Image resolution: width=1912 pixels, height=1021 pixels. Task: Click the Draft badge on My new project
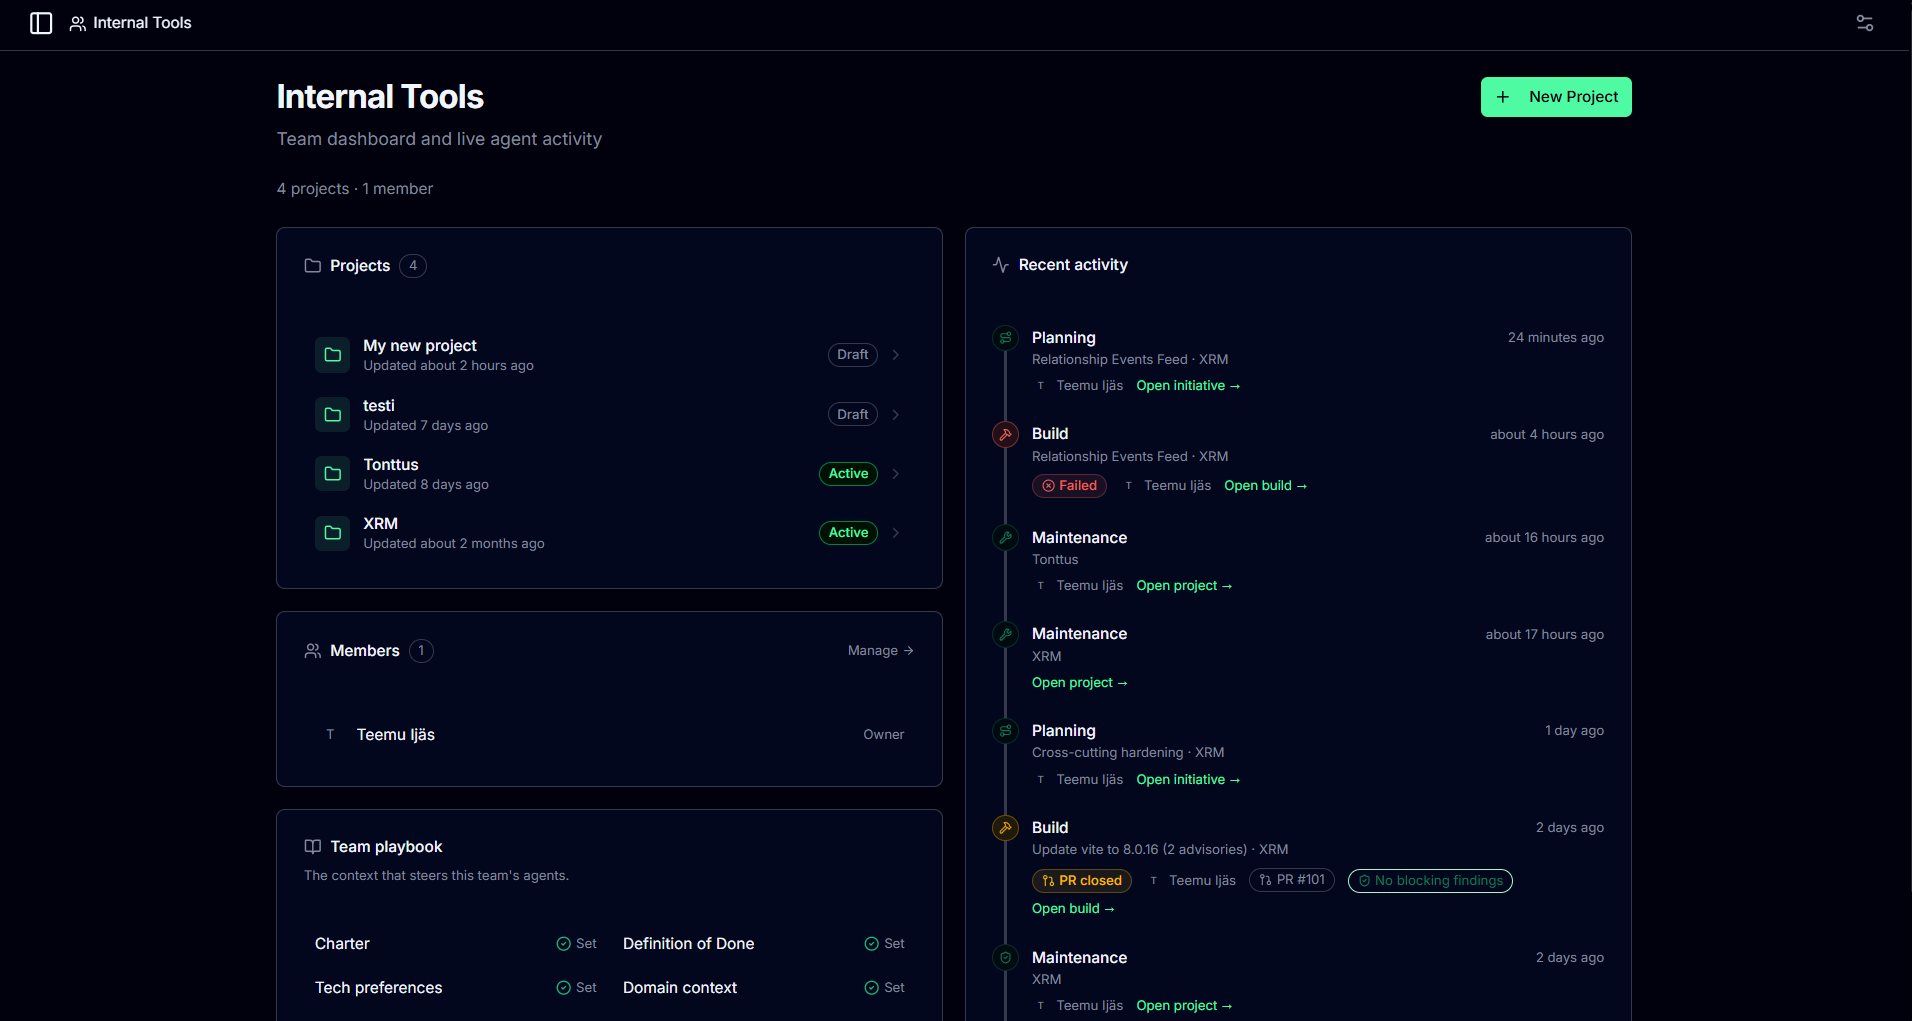click(x=853, y=355)
